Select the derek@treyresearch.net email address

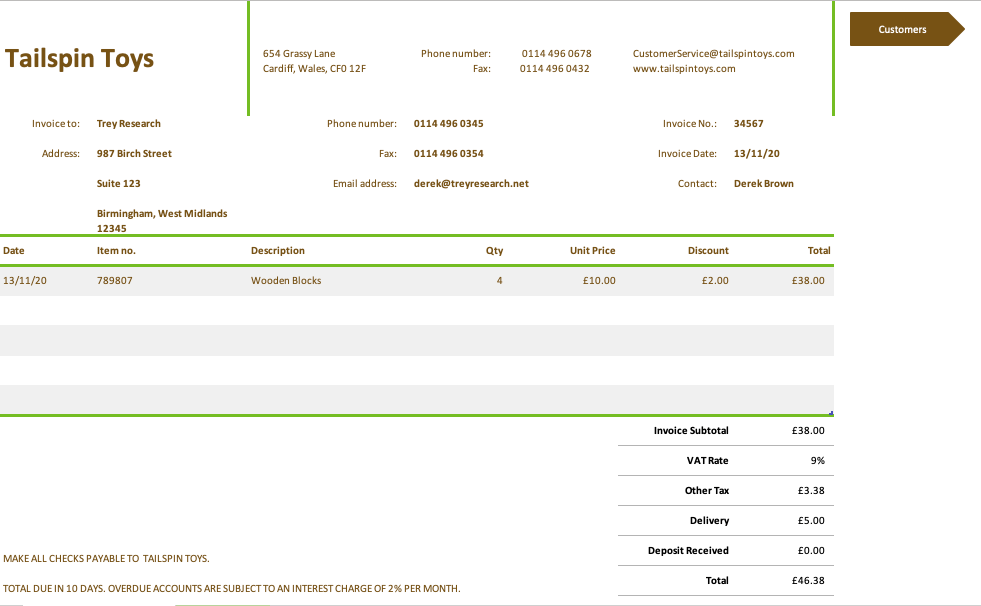coord(471,184)
